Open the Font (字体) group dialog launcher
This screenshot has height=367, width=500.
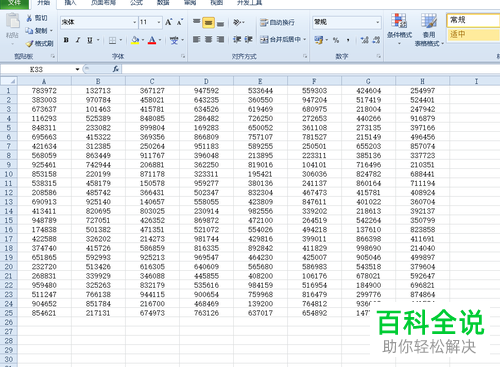point(183,56)
